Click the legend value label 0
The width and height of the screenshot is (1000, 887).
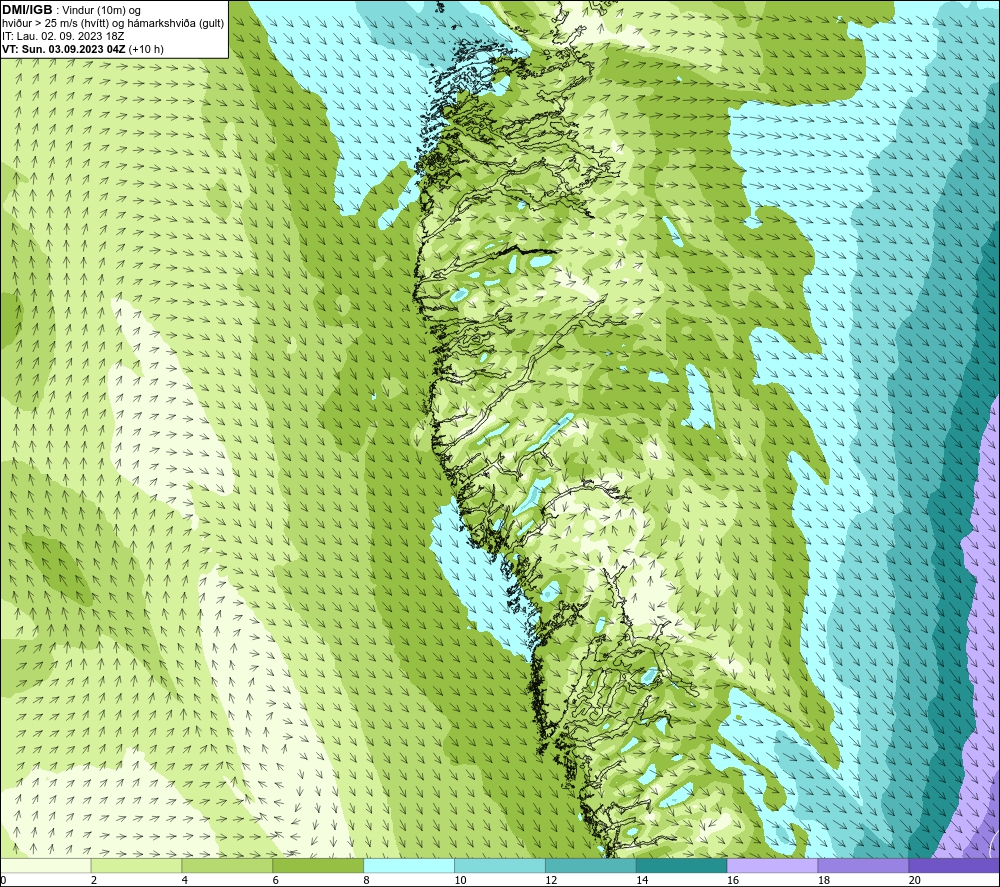[x=3, y=881]
